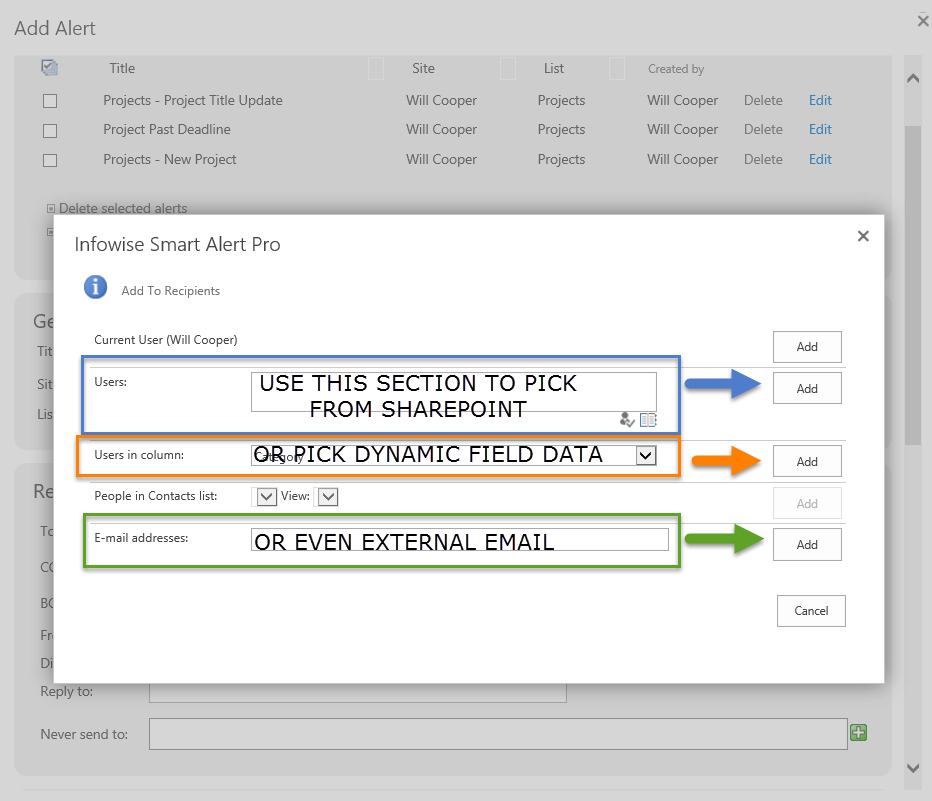Click the Projects - New Project title text

(169, 159)
